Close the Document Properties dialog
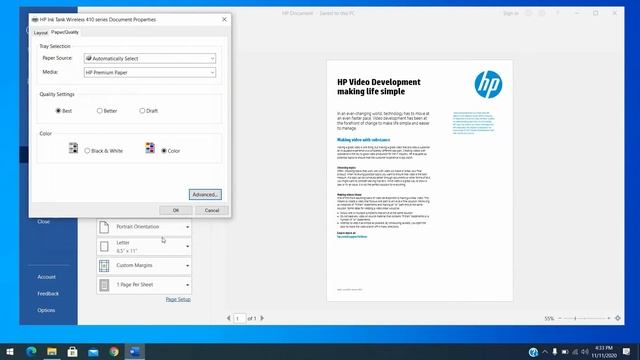This screenshot has height=360, width=640. click(224, 19)
